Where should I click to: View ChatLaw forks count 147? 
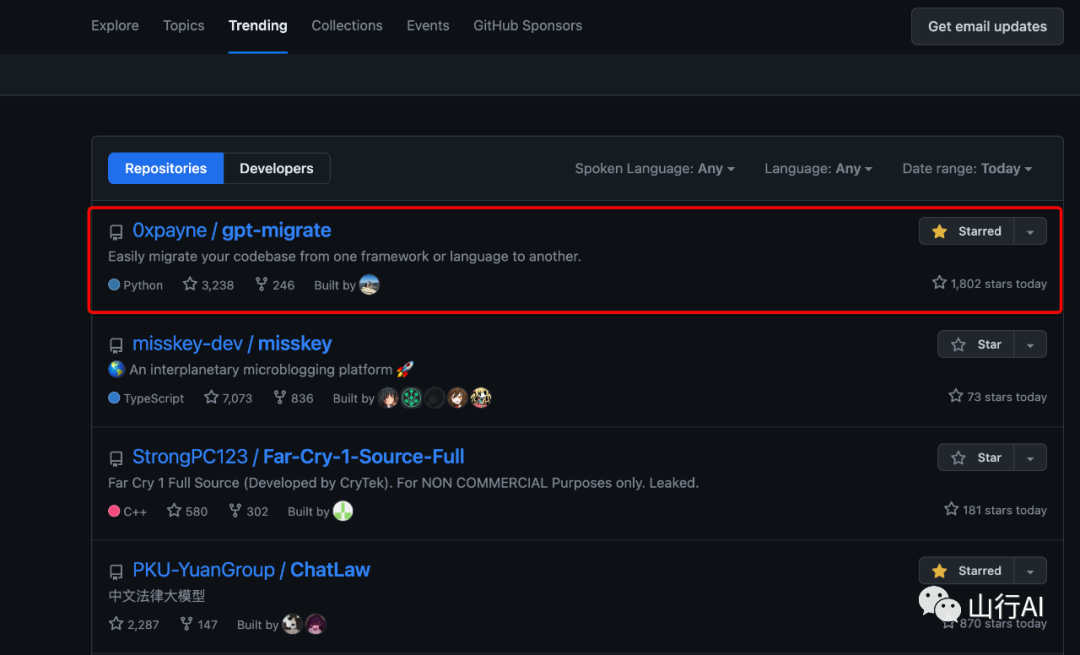pos(198,624)
